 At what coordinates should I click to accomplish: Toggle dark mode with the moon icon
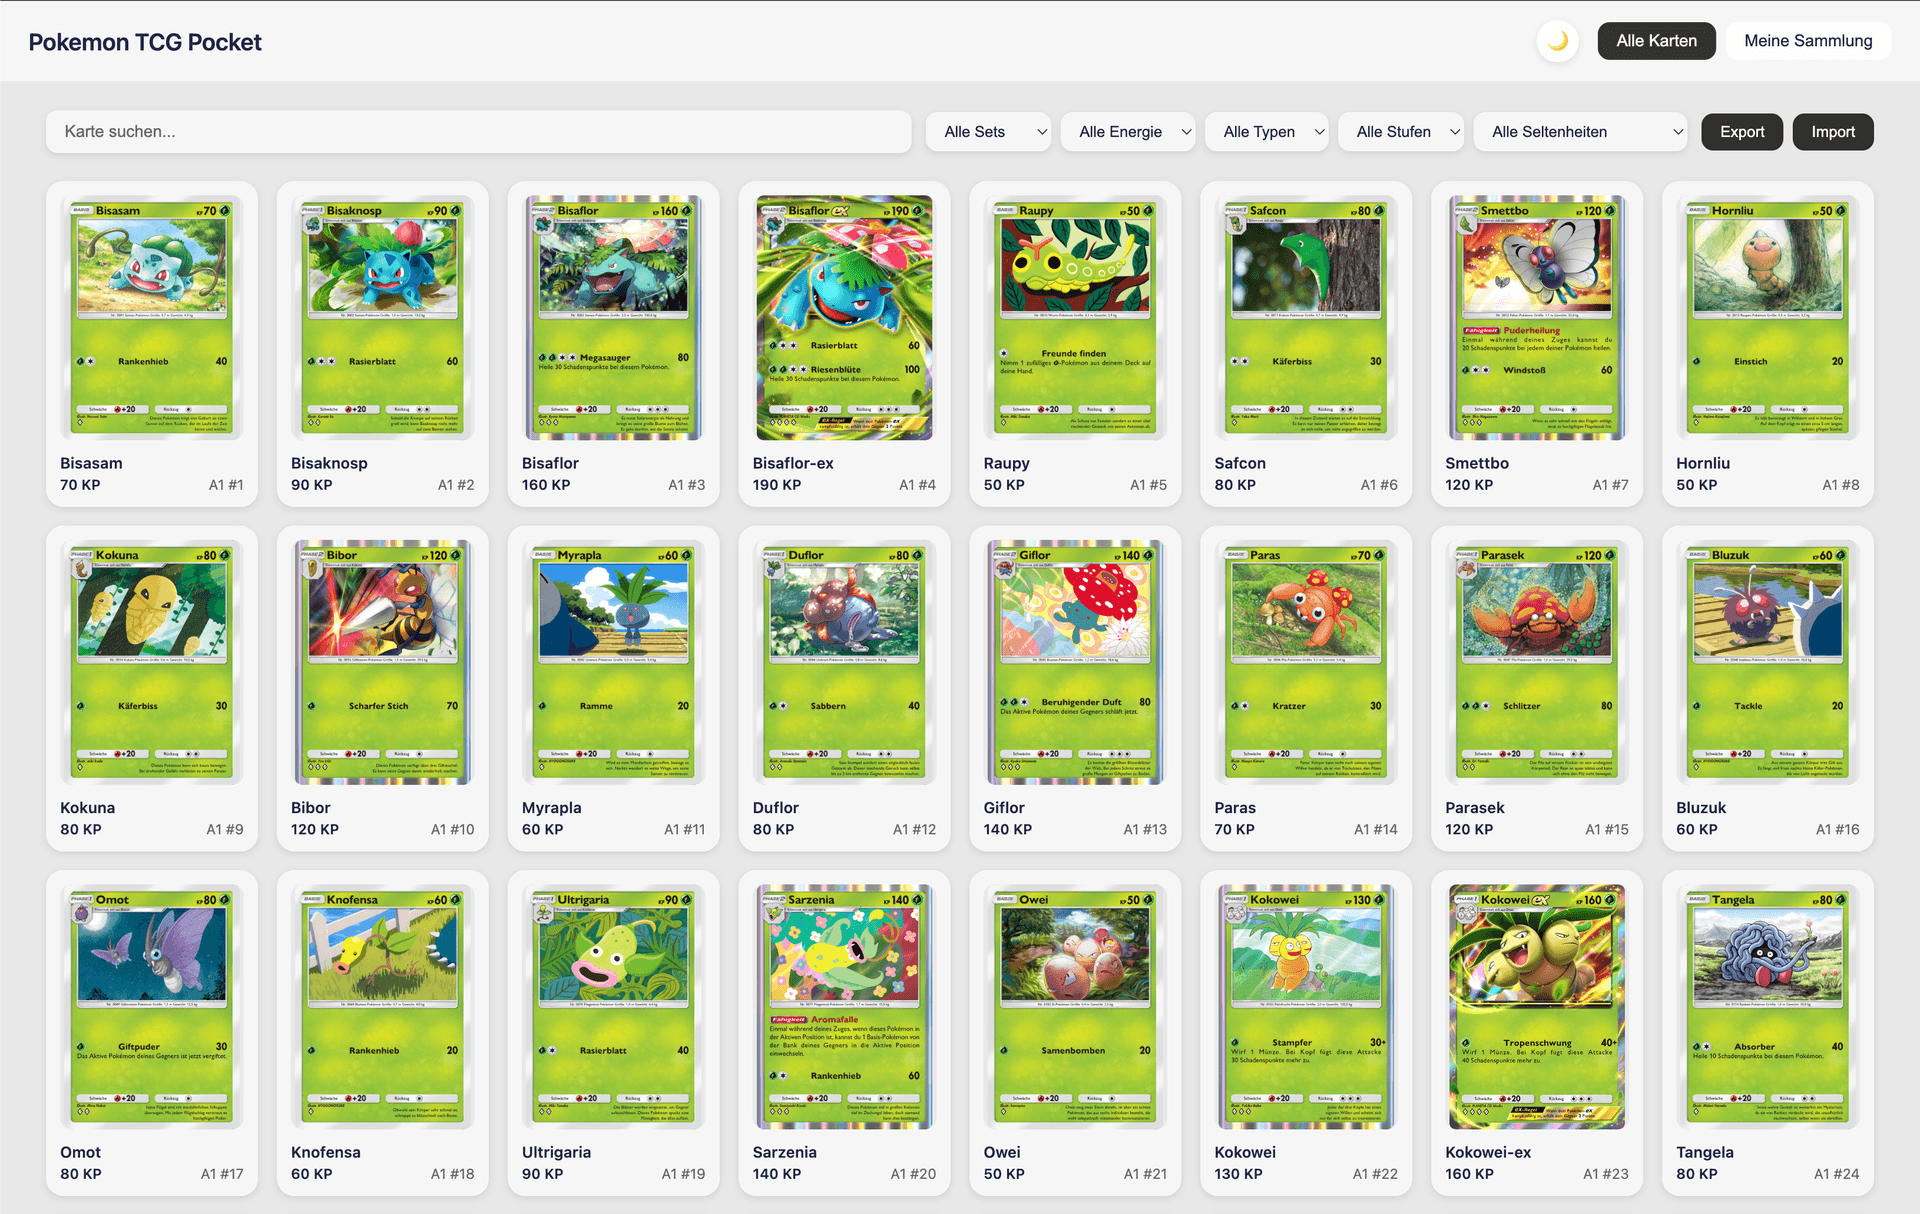point(1557,41)
